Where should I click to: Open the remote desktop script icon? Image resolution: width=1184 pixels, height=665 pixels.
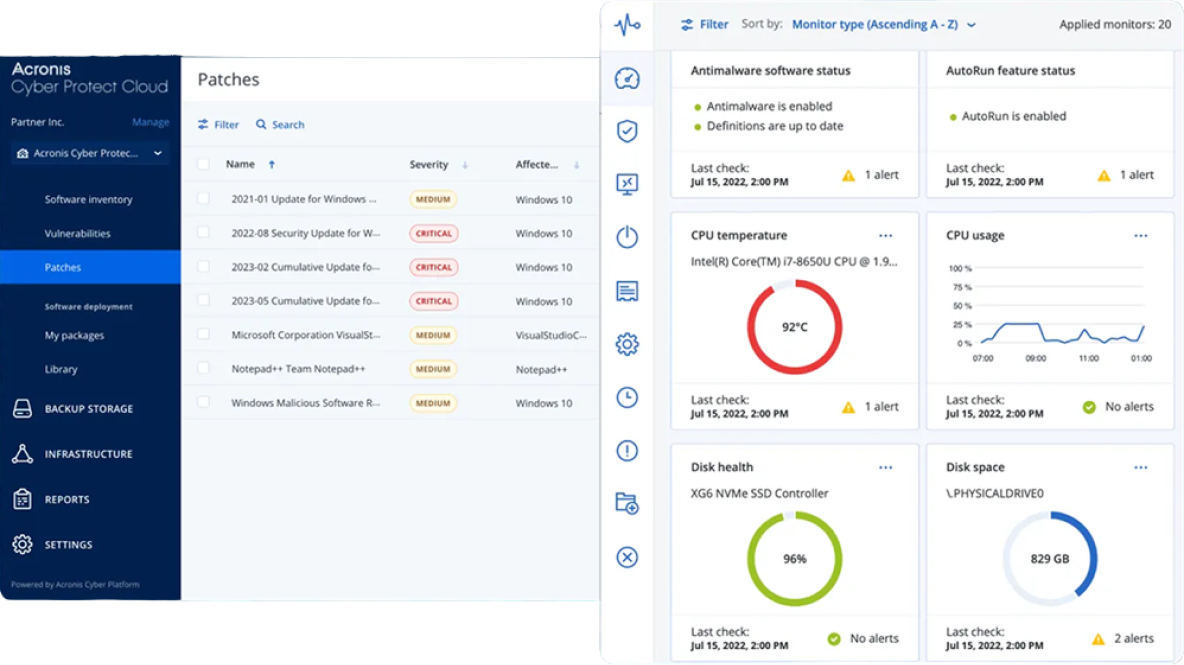click(627, 184)
